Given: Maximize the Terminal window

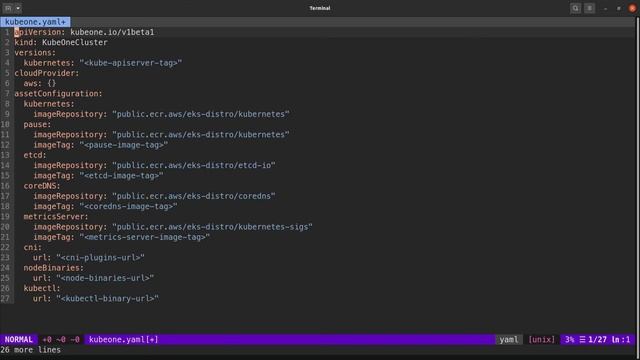Looking at the screenshot, I should pos(619,8).
